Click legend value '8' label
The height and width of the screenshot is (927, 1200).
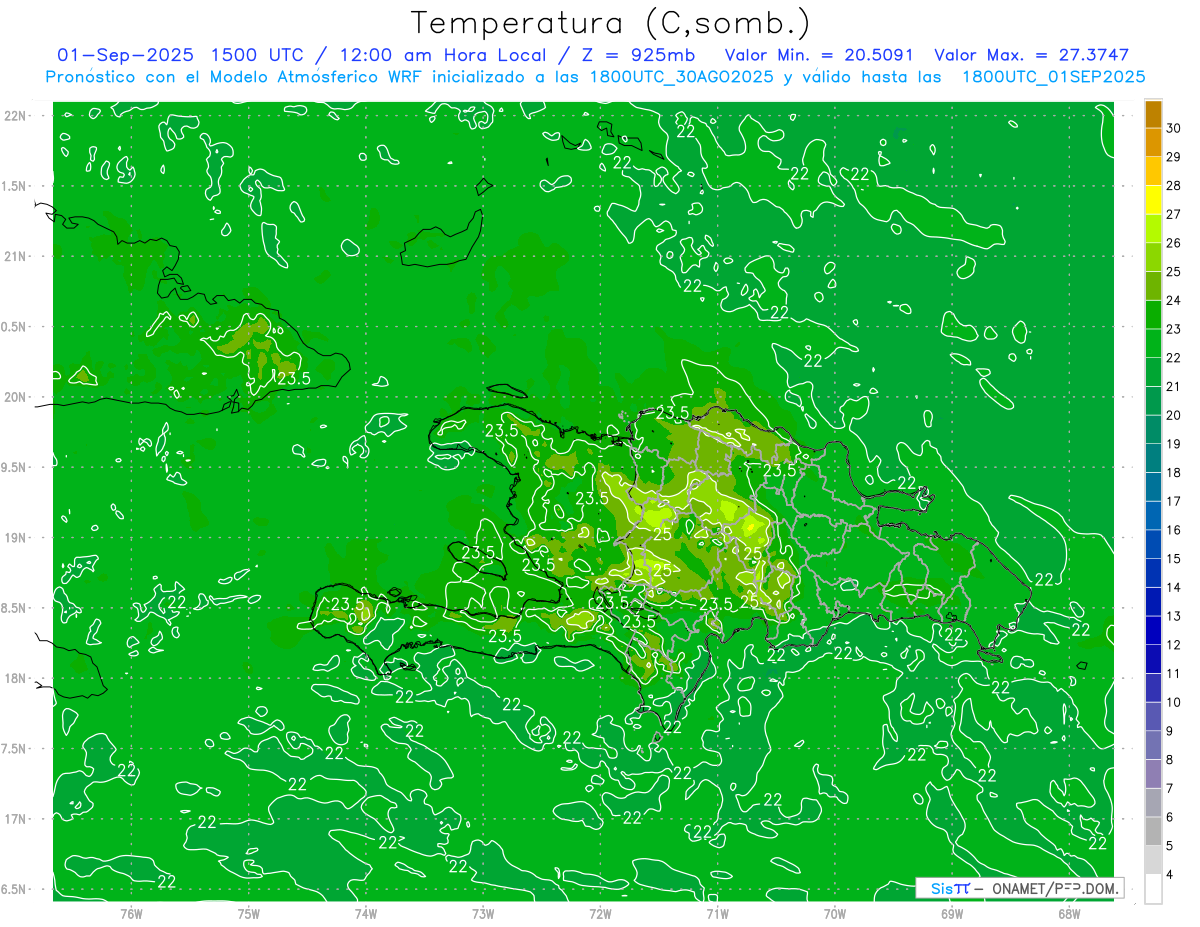tap(1172, 760)
